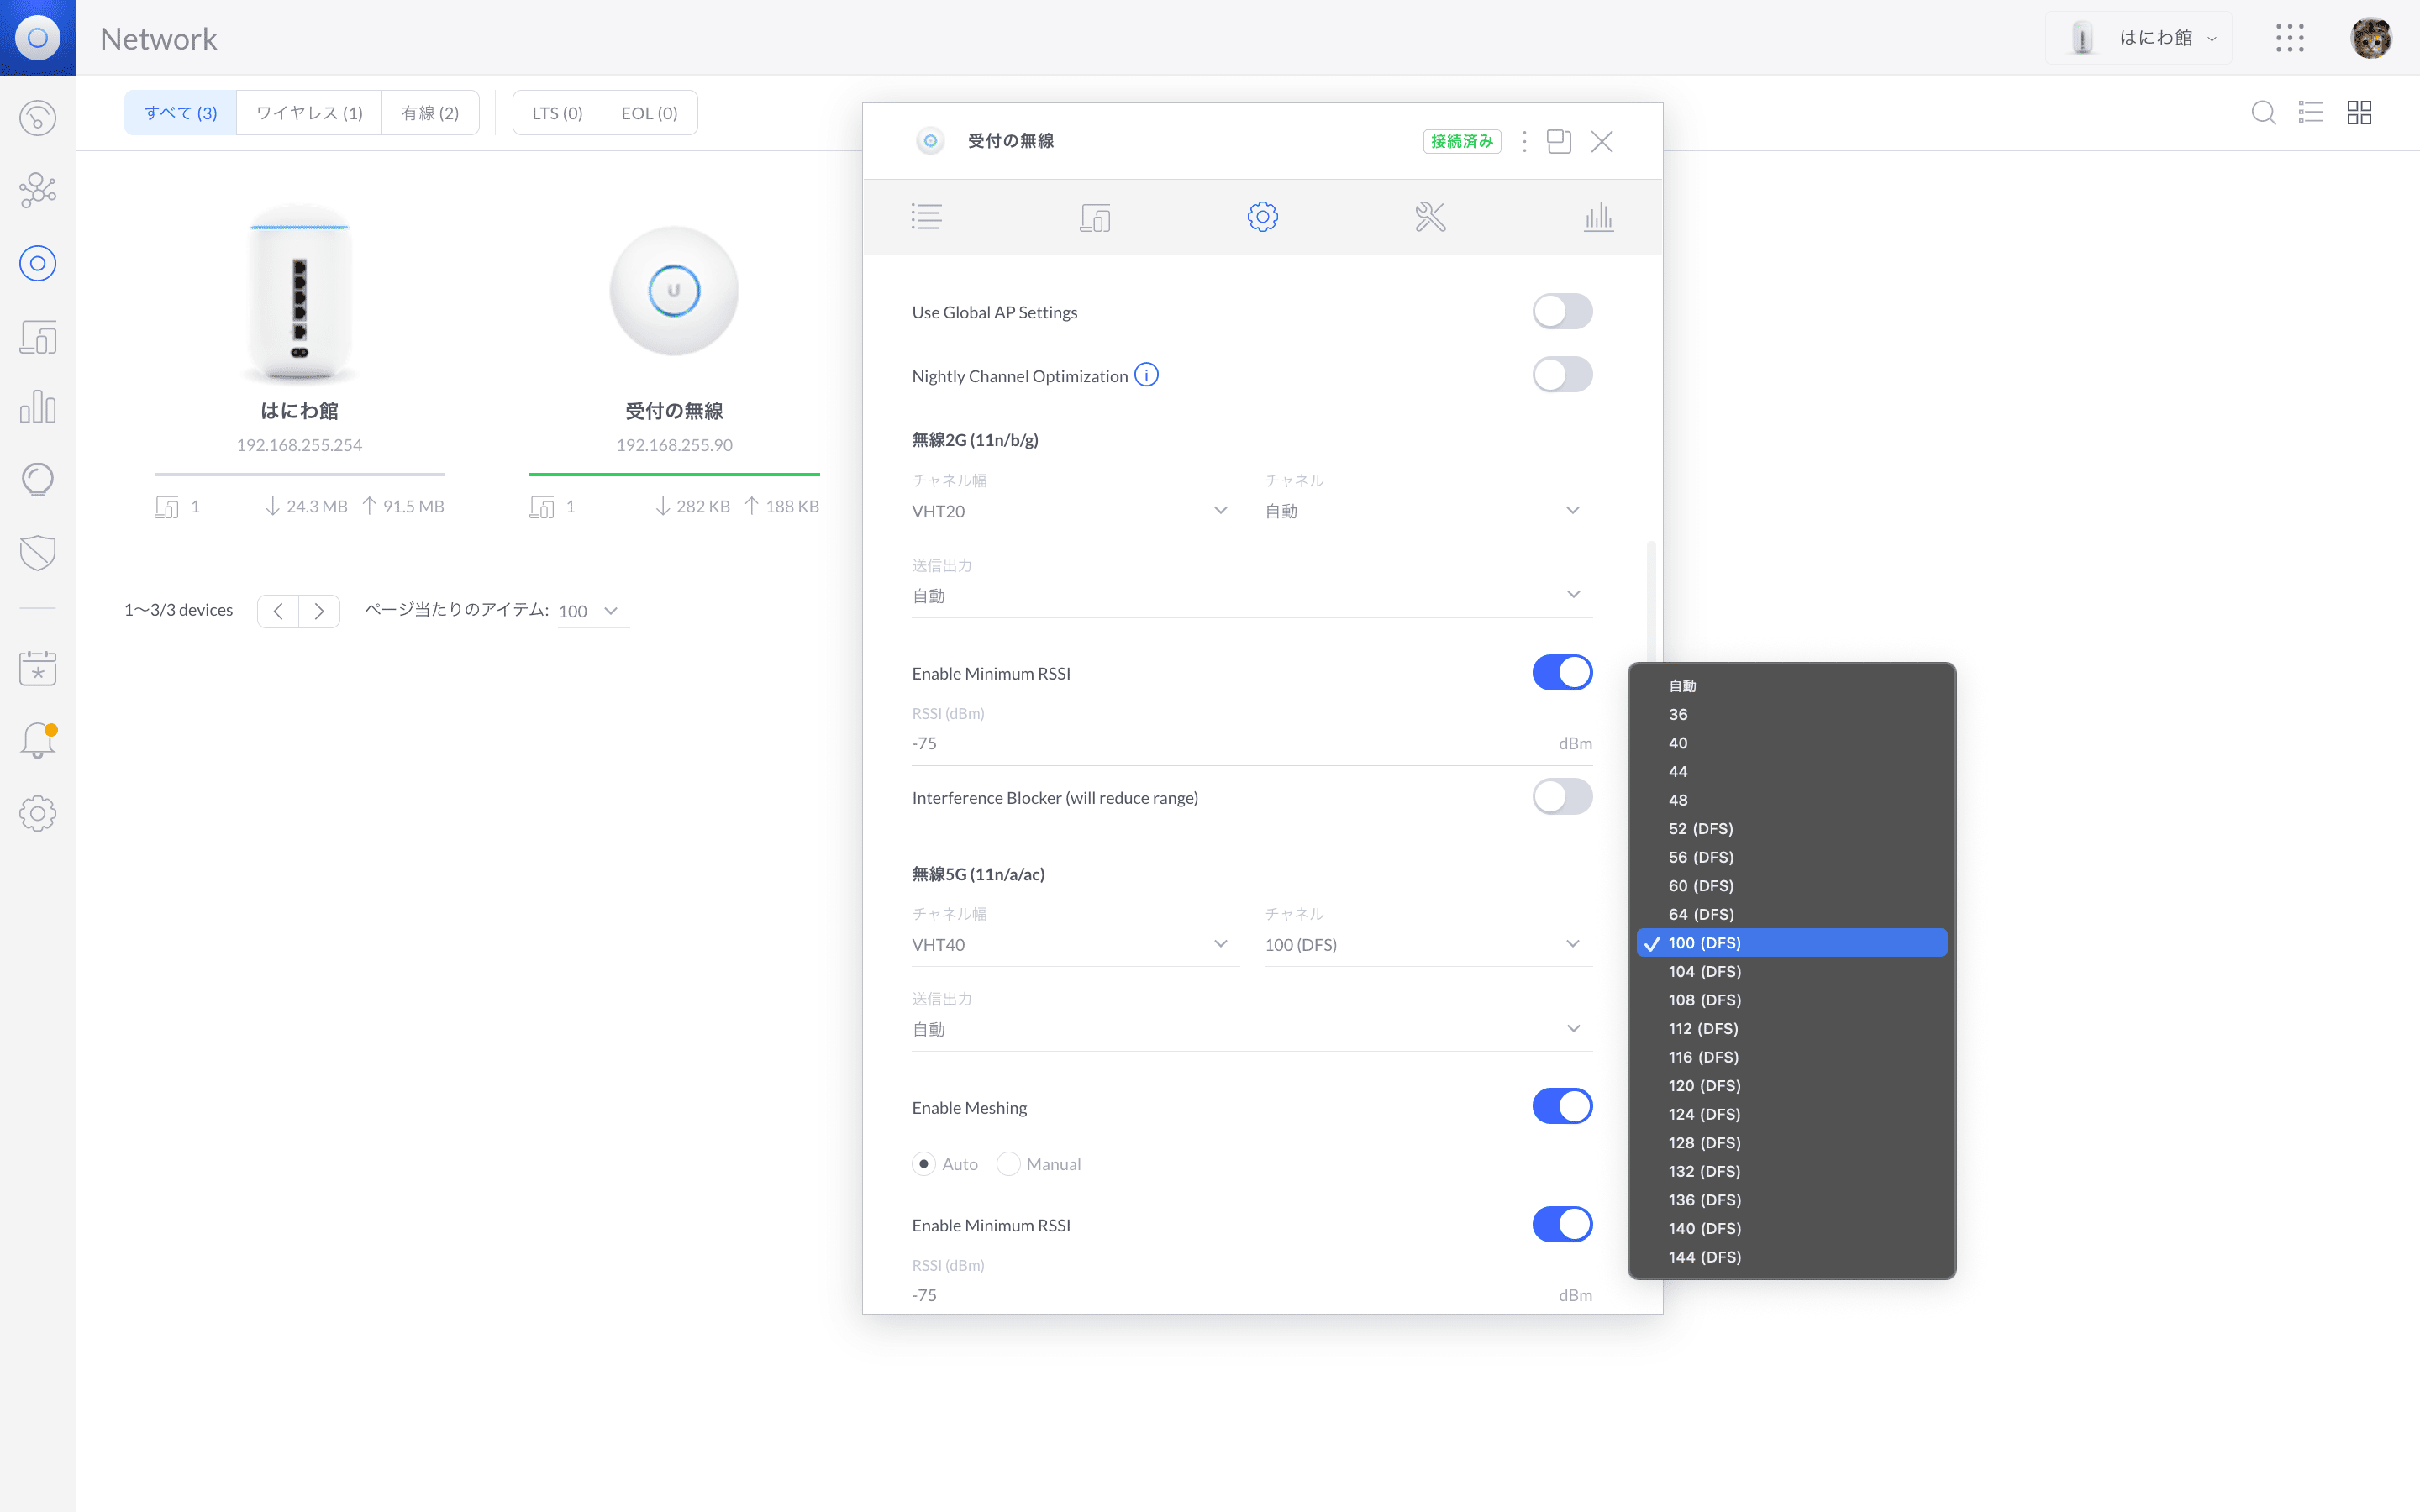Disable 2G Enable Minimum RSSI switch
Image resolution: width=2420 pixels, height=1512 pixels.
click(x=1562, y=673)
